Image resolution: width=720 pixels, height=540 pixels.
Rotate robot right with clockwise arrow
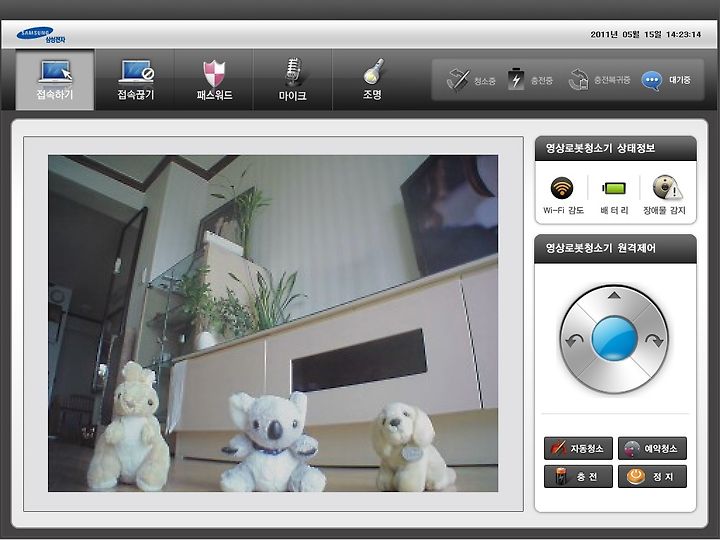tap(654, 340)
